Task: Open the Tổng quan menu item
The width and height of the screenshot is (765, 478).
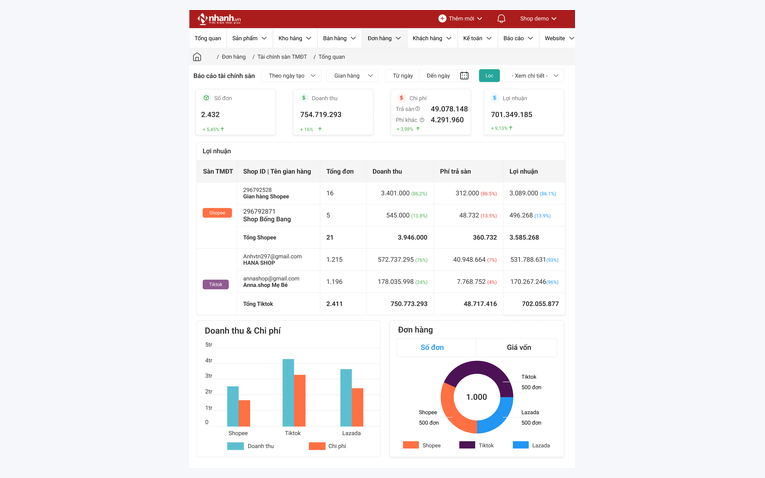Action: (208, 38)
